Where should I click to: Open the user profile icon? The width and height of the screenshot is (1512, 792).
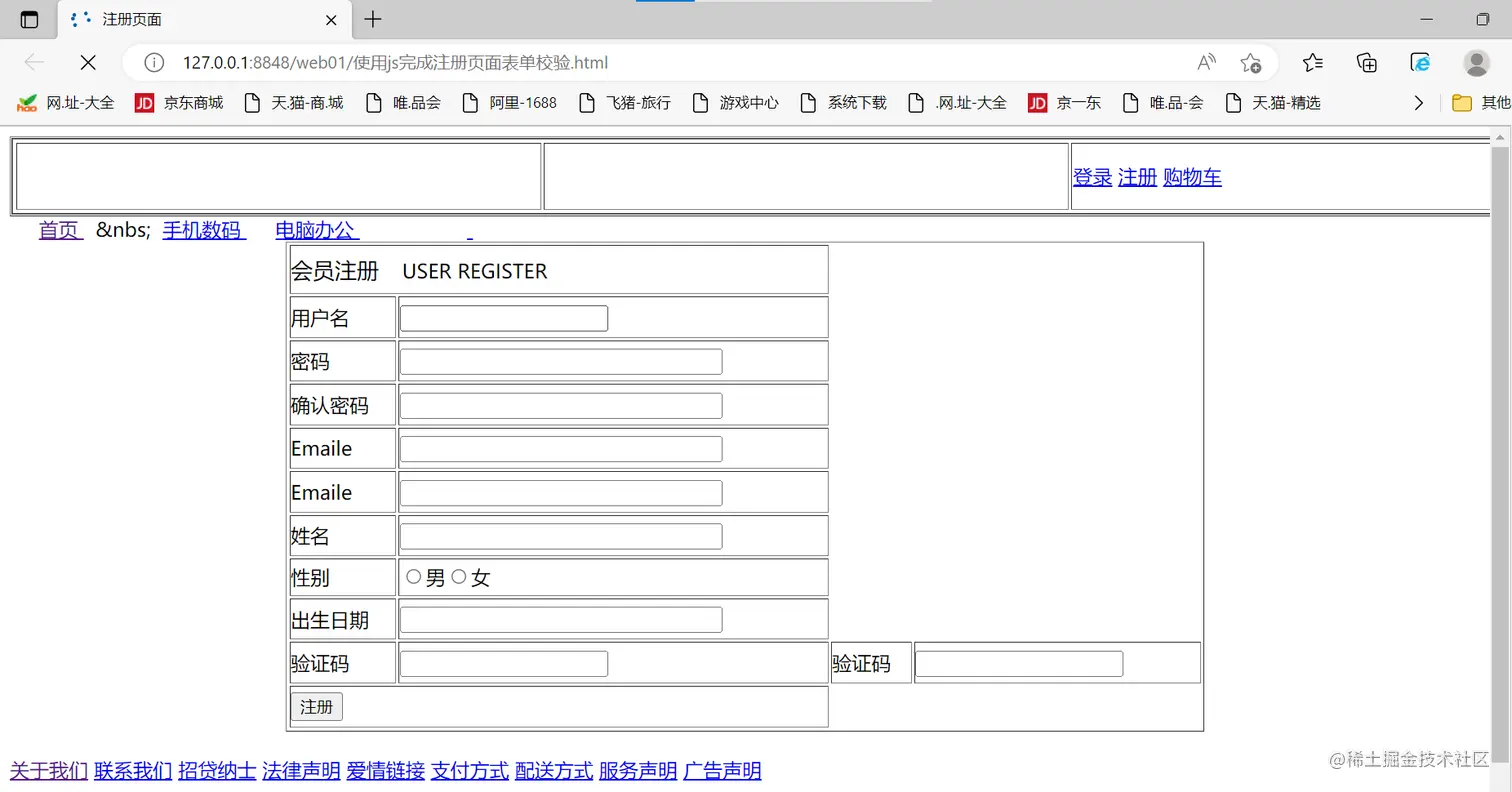pos(1476,62)
